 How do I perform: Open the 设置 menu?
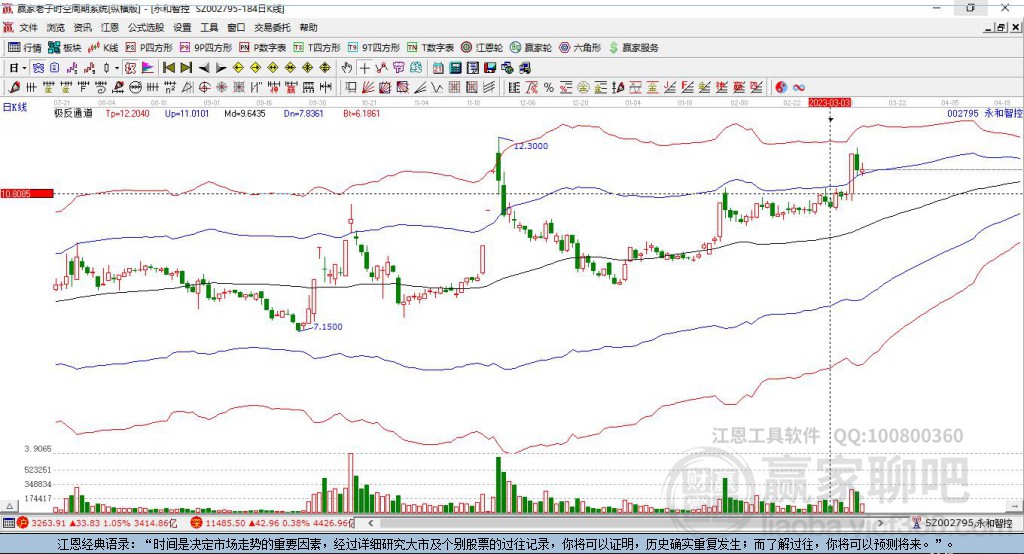coord(182,27)
